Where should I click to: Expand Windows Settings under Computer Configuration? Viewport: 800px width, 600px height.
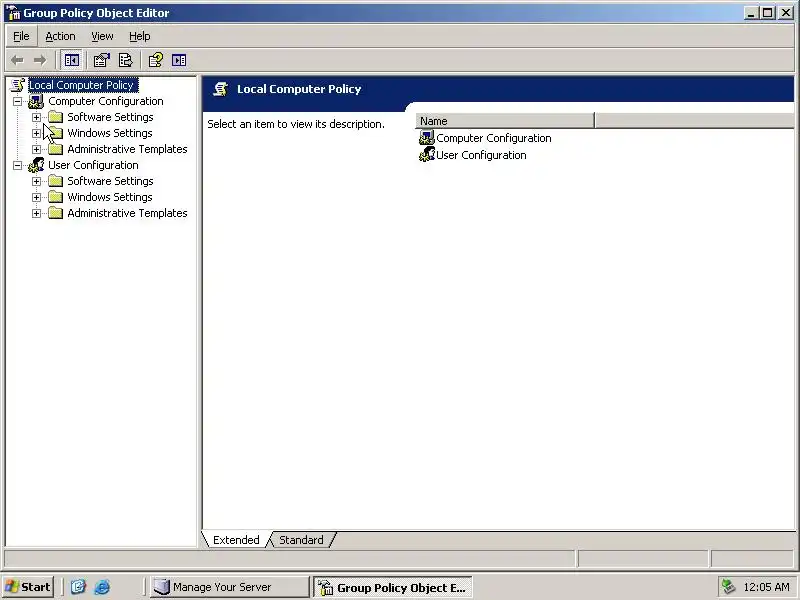pos(36,133)
